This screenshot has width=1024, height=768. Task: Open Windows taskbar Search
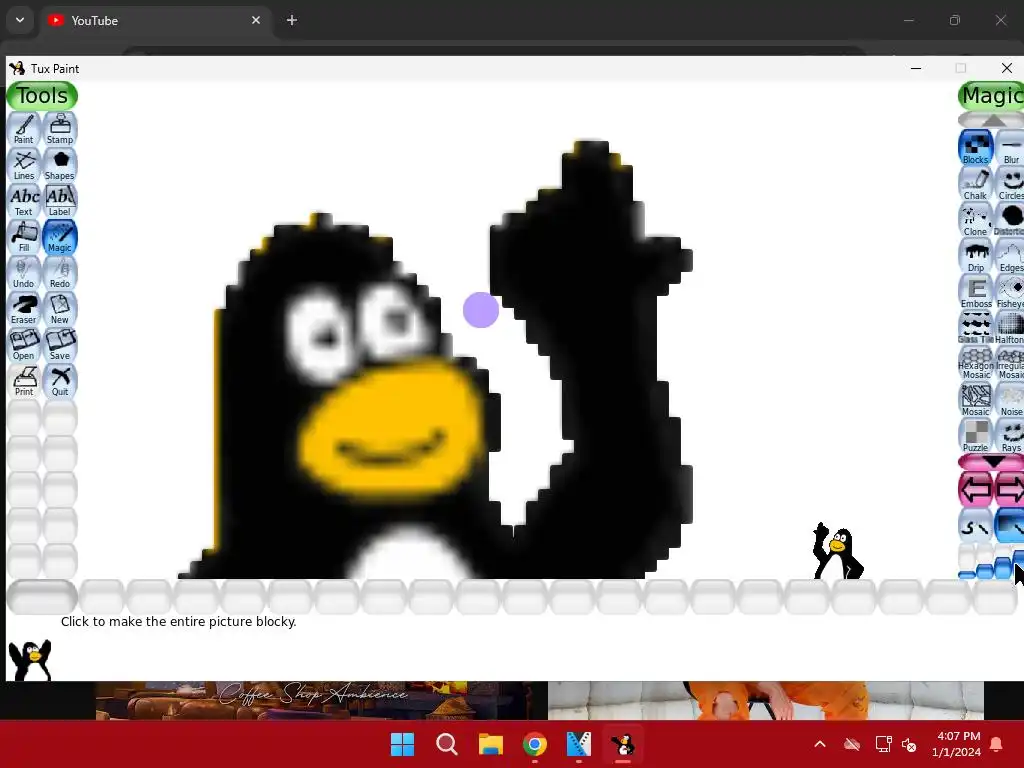pos(447,744)
